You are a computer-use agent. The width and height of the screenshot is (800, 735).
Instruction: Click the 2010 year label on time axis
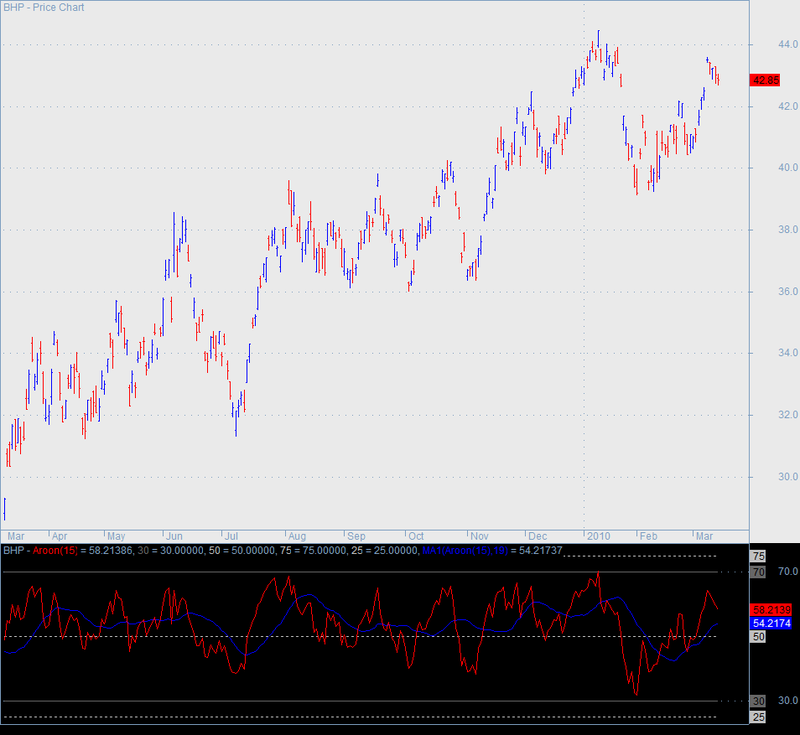coord(598,537)
